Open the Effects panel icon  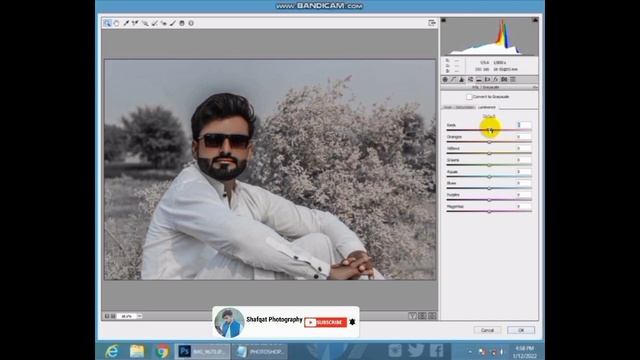click(x=496, y=80)
